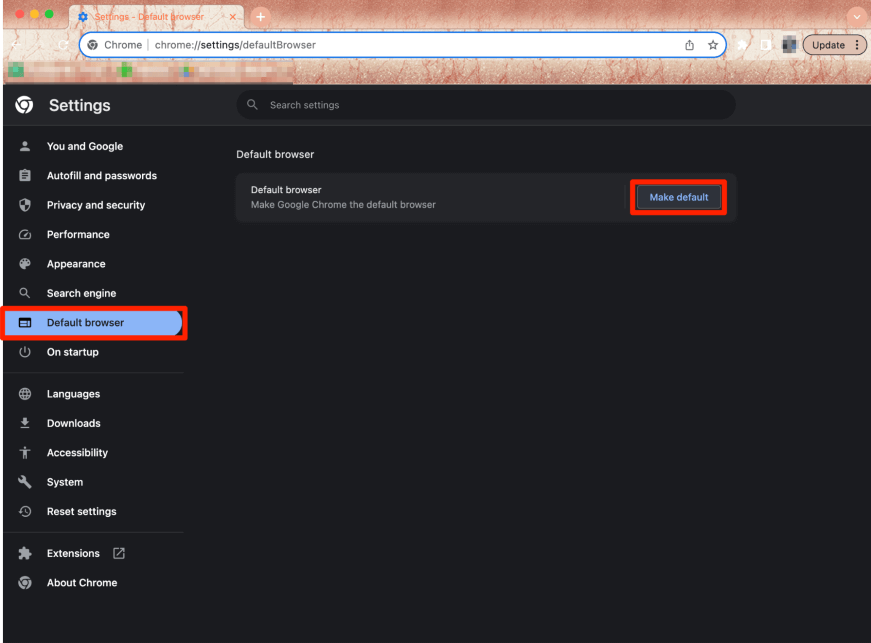Focus the Search settings field
Viewport: 871px width, 643px height.
click(486, 105)
